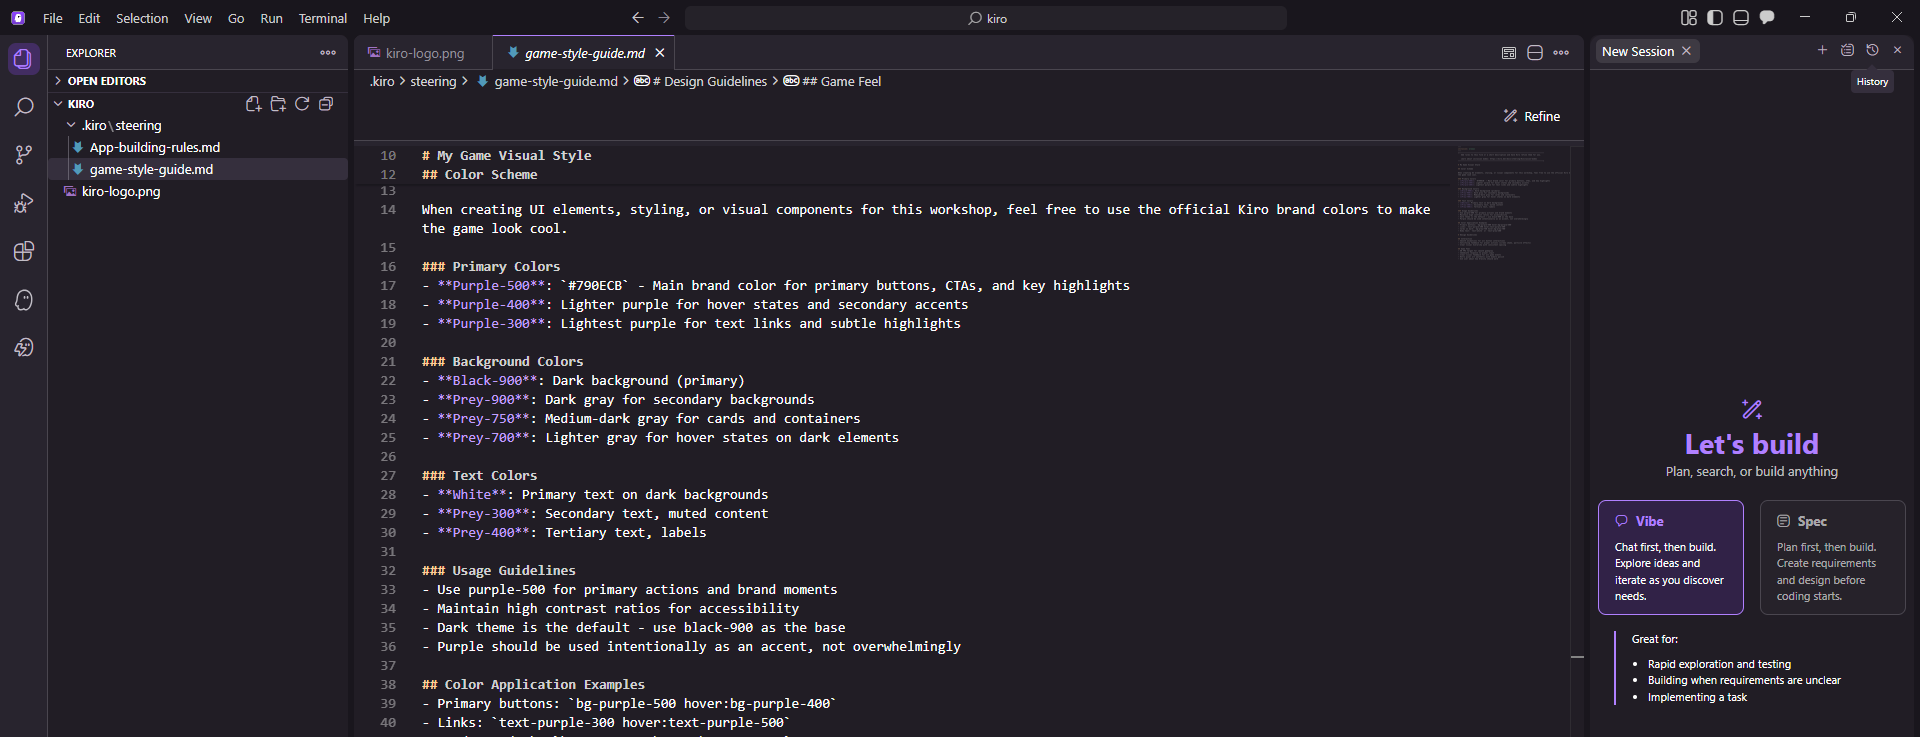Click the steering breadcrumb segment

click(x=433, y=82)
